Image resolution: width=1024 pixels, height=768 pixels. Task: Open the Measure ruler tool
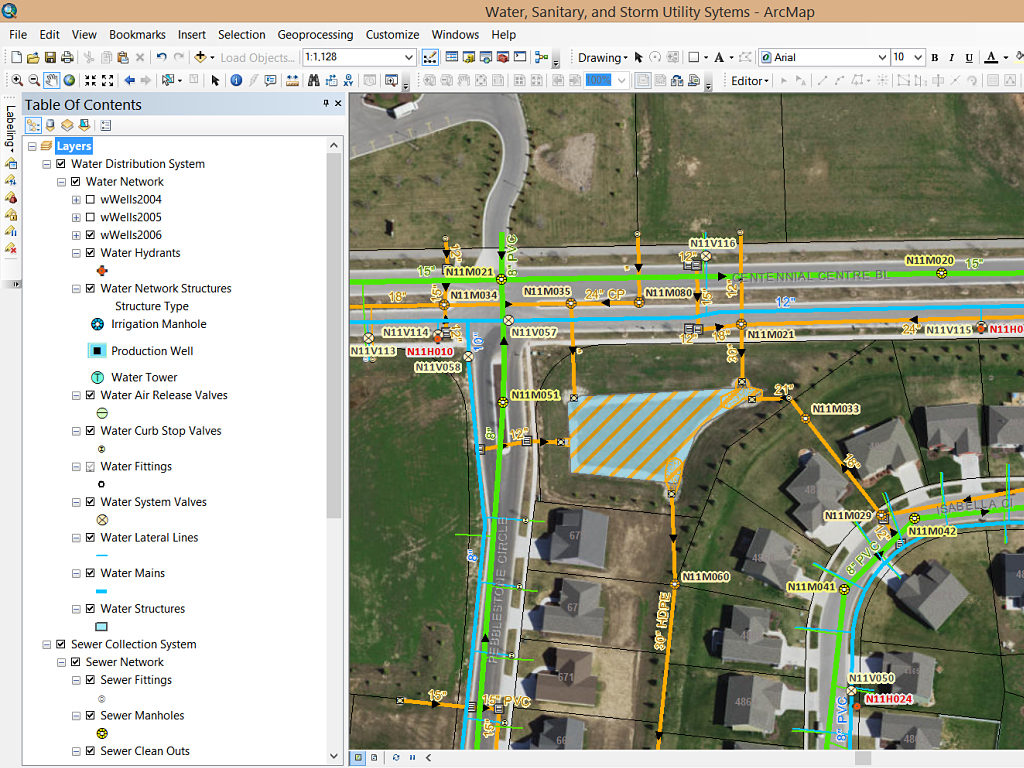pyautogui.click(x=293, y=80)
